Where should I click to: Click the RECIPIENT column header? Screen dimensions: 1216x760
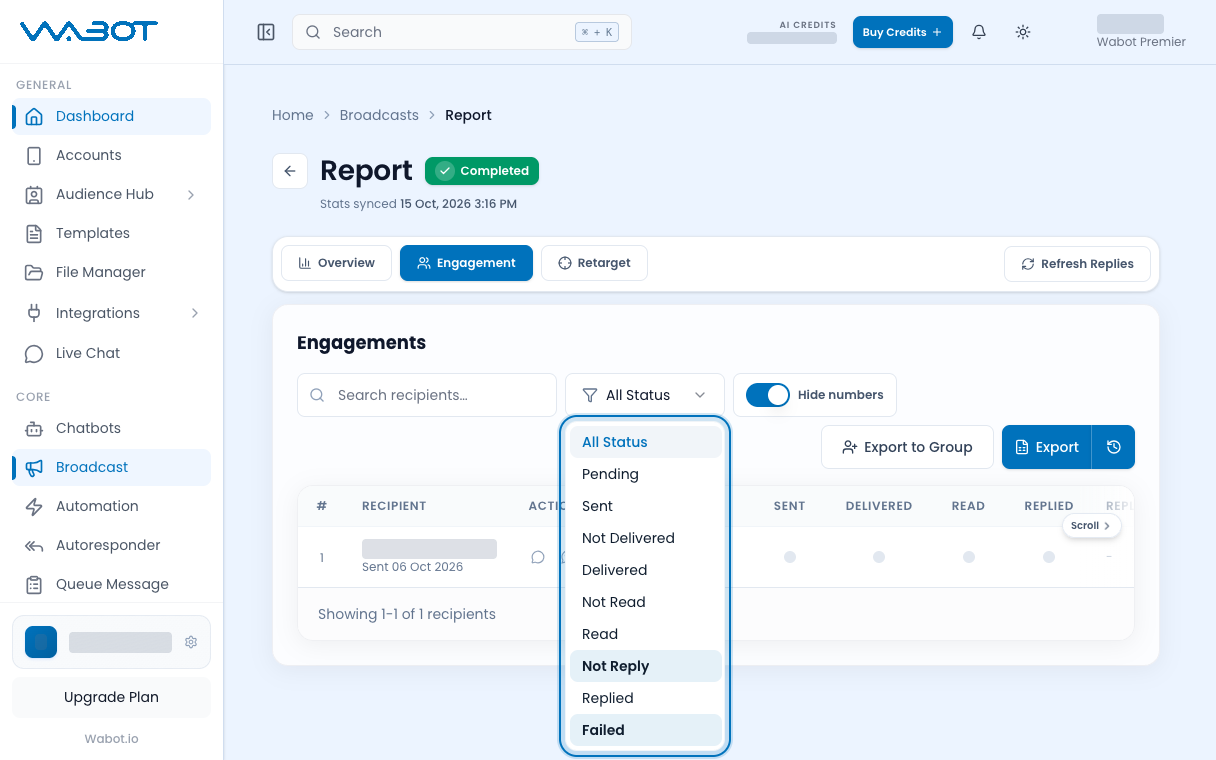[x=394, y=506]
